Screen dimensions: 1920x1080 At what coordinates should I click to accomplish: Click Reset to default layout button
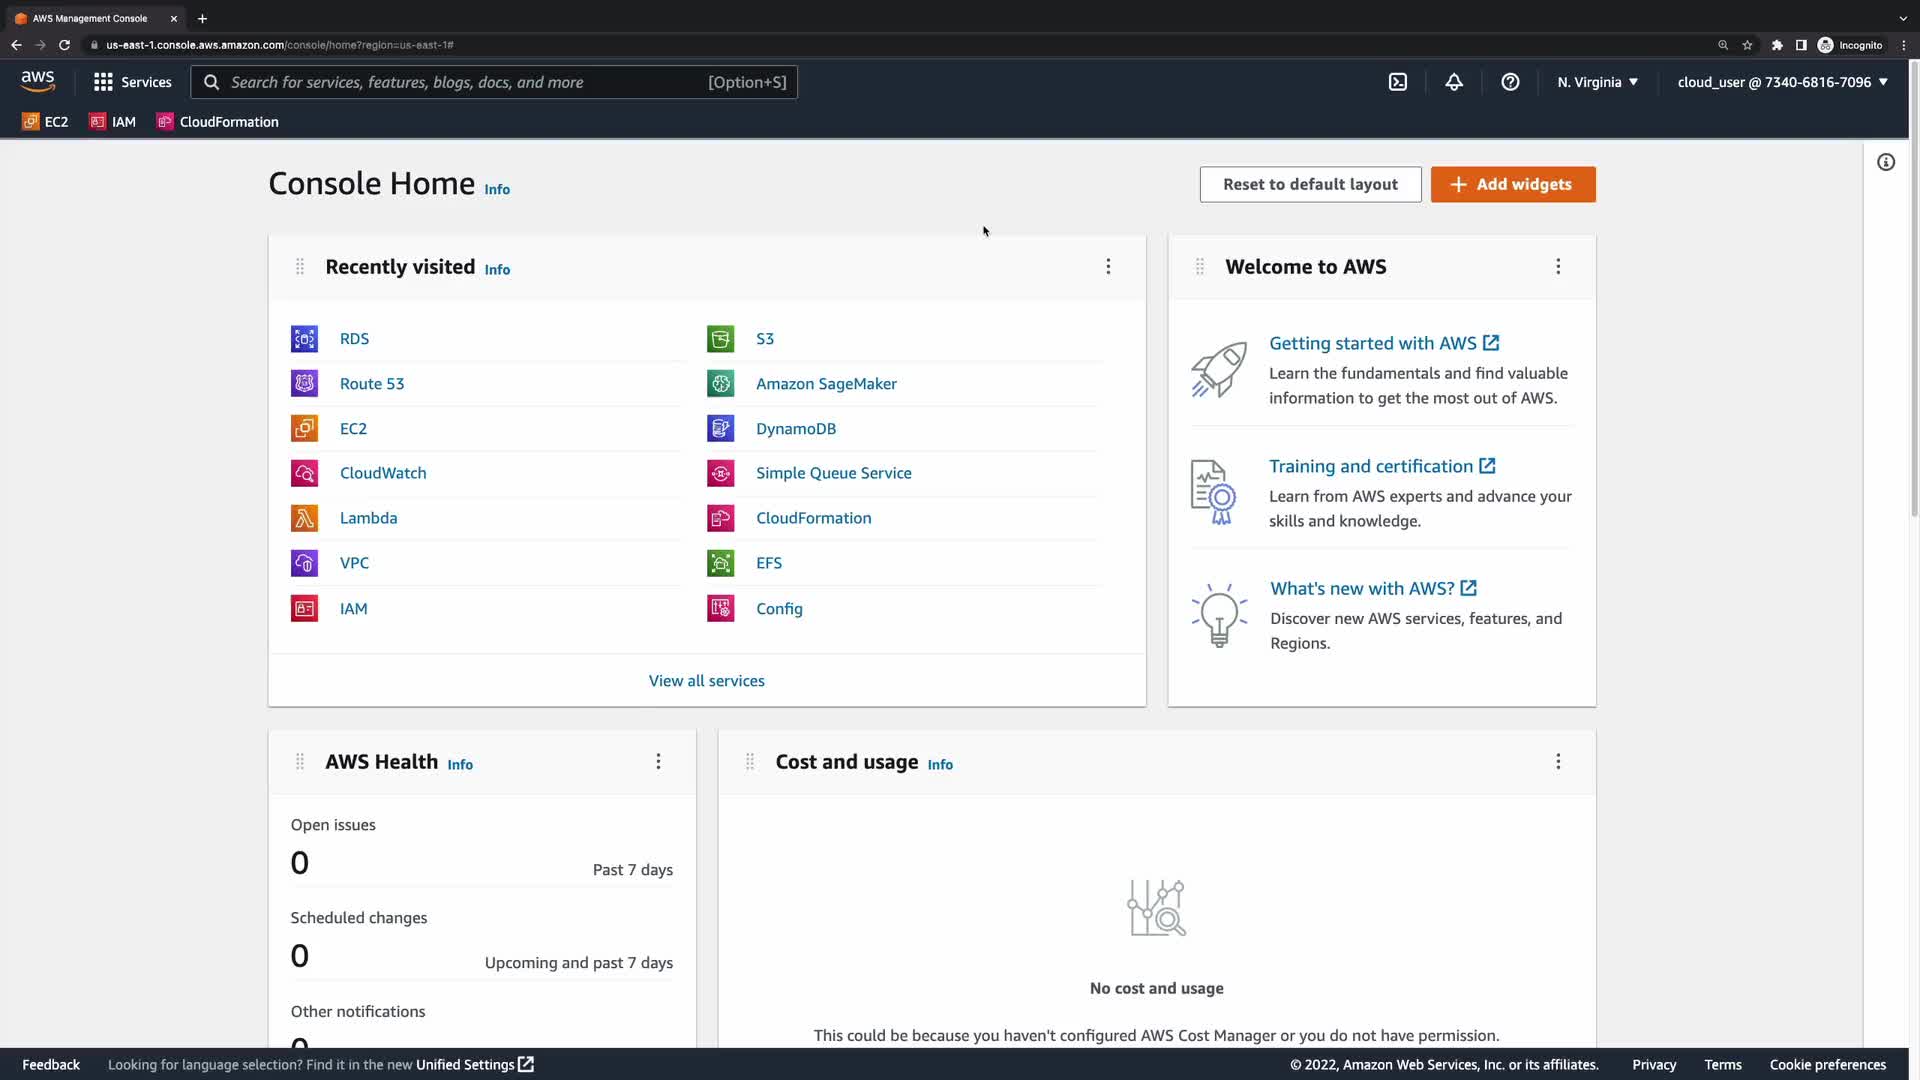pos(1310,184)
